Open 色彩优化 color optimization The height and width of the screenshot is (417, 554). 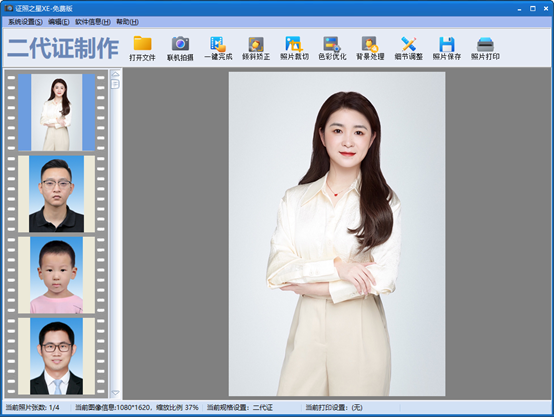tap(332, 48)
